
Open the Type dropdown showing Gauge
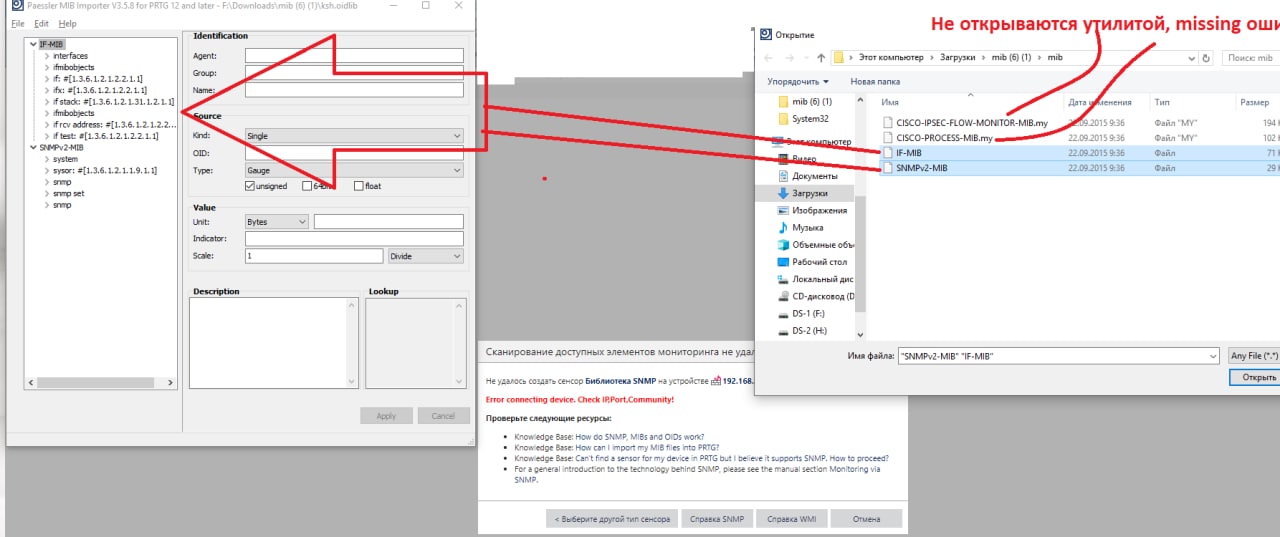point(354,171)
